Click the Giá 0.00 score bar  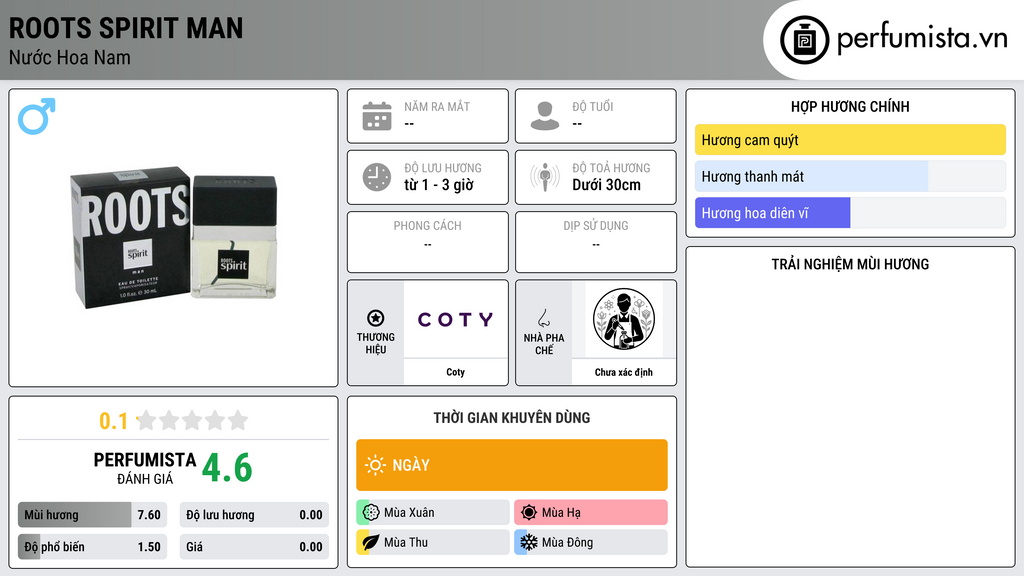254,547
